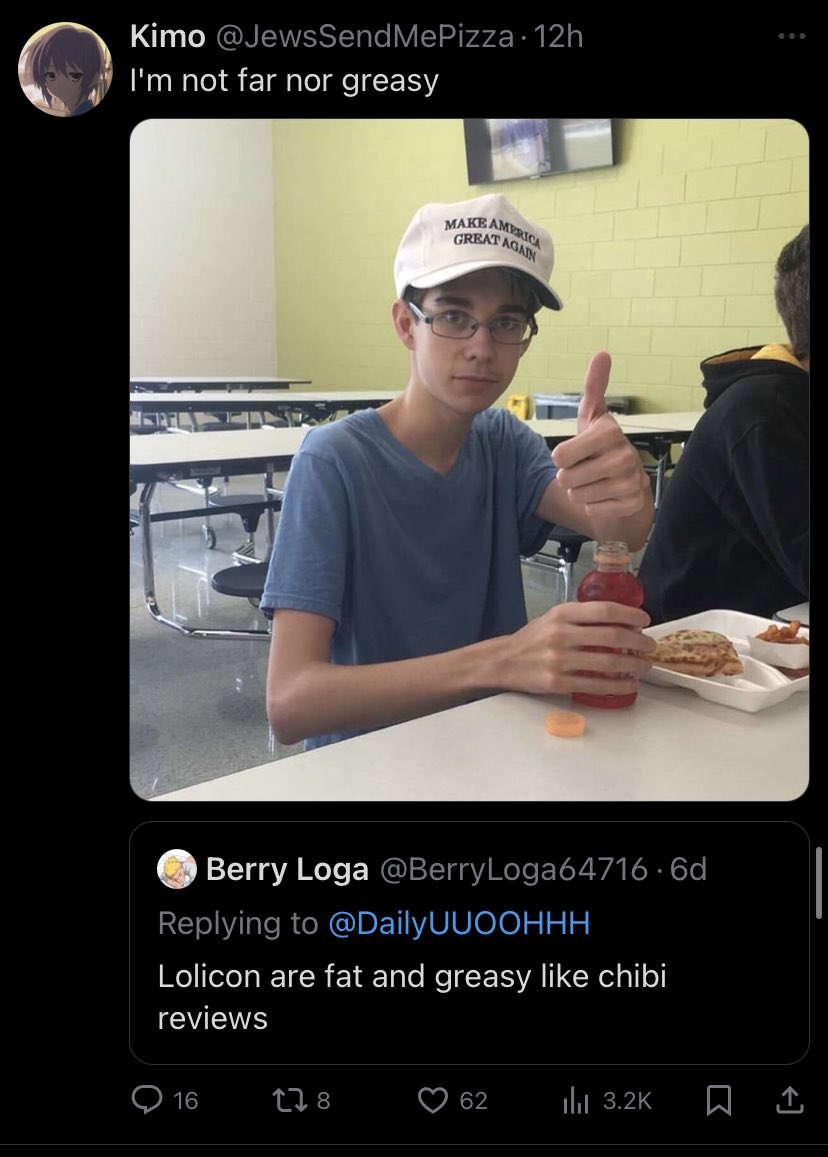The width and height of the screenshot is (828, 1157).
Task: Open the @BerryLoga64716 handle
Action: coord(514,868)
